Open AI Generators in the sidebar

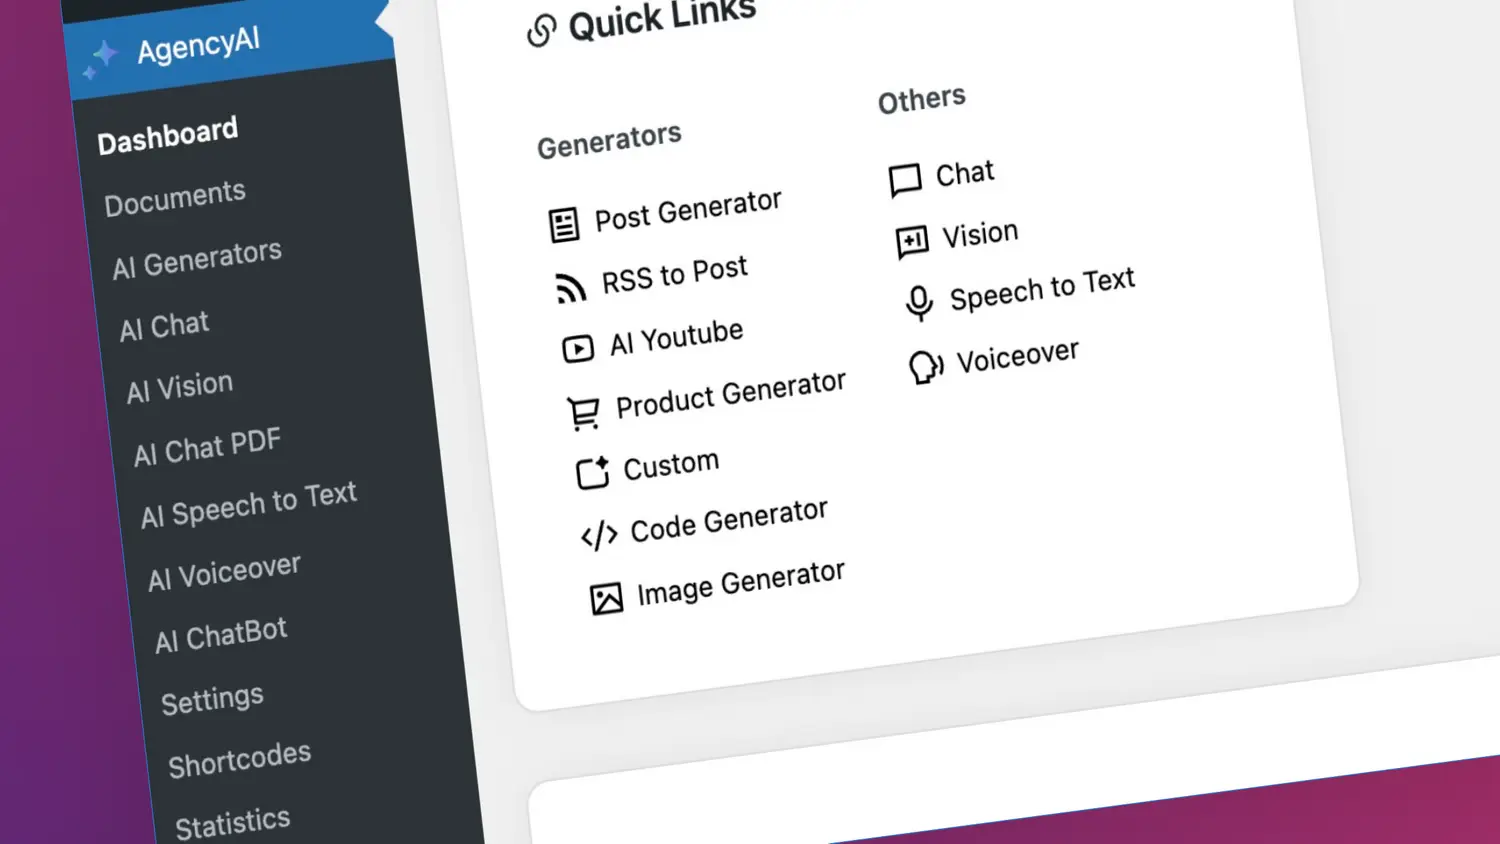pos(197,259)
